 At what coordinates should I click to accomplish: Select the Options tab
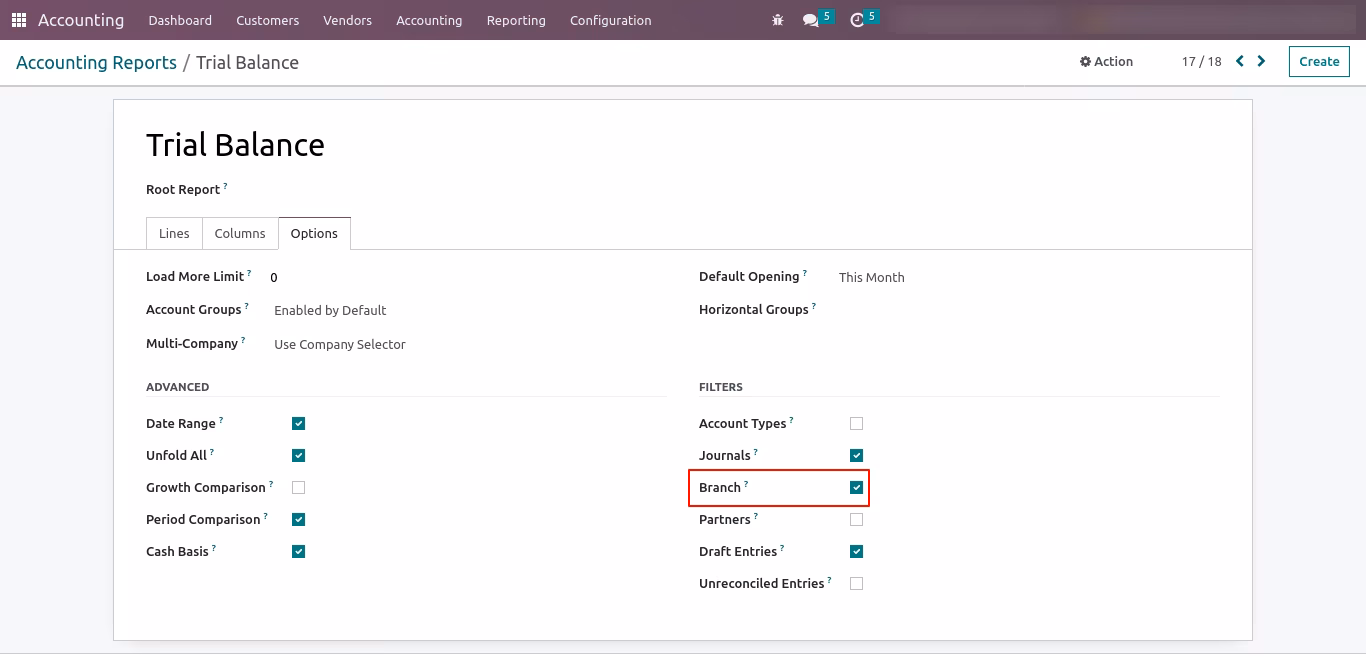(x=314, y=233)
